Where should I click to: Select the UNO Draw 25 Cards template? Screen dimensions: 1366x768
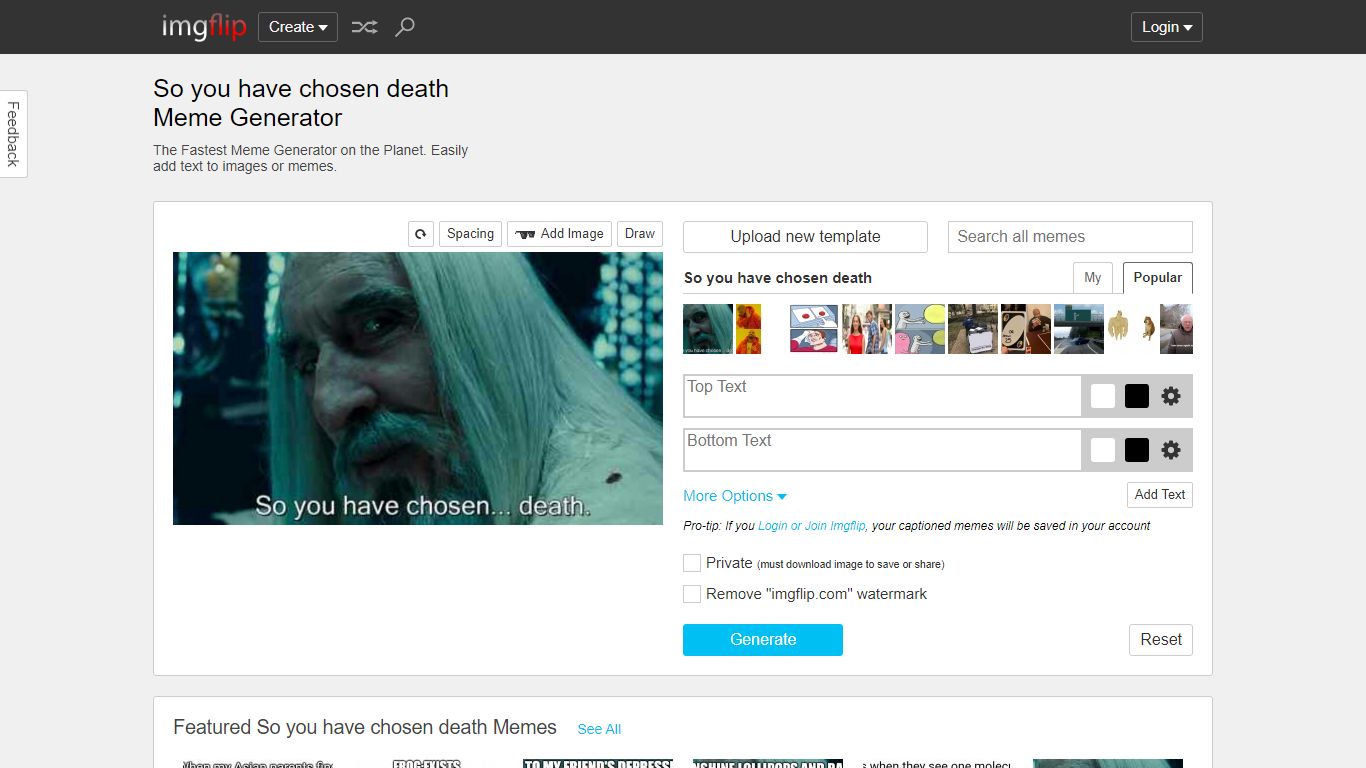pos(1026,329)
